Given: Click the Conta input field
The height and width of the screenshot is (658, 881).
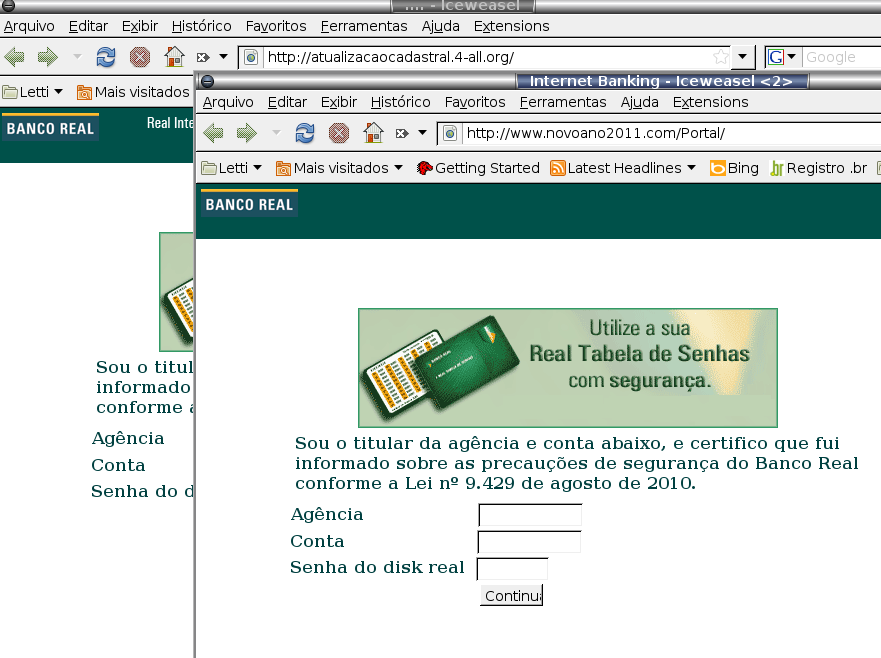Looking at the screenshot, I should [x=529, y=542].
